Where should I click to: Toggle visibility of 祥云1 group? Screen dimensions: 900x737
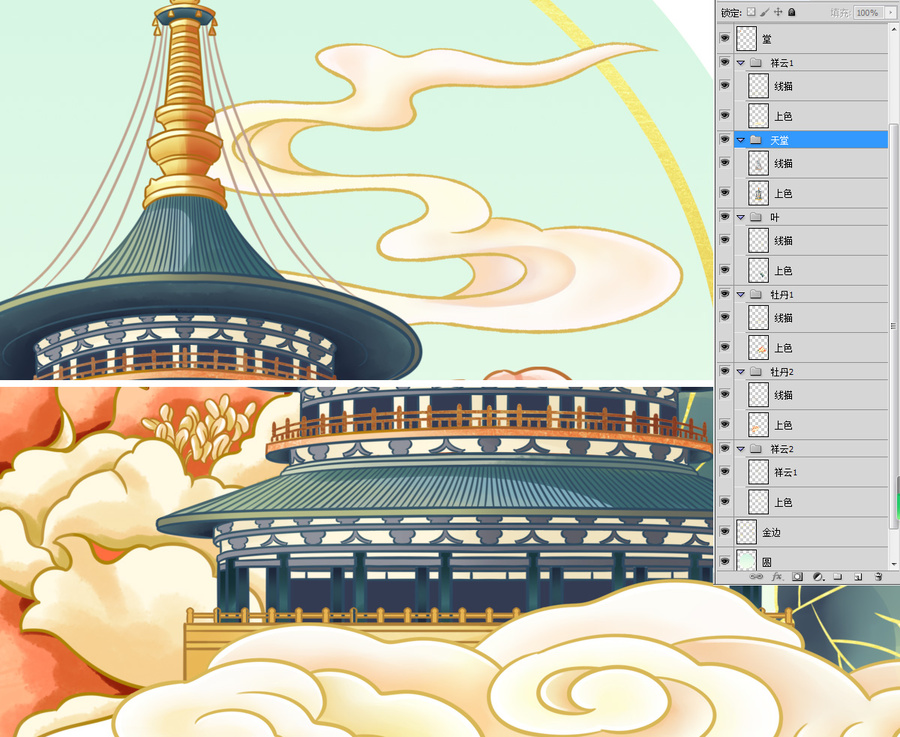(x=725, y=62)
